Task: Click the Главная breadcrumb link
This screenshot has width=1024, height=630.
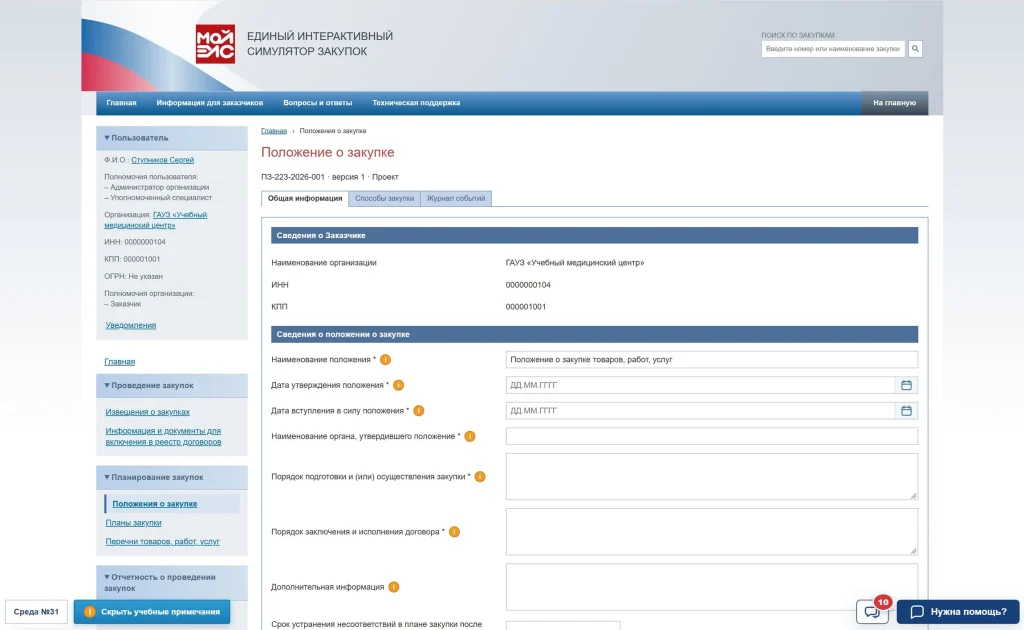Action: click(274, 131)
